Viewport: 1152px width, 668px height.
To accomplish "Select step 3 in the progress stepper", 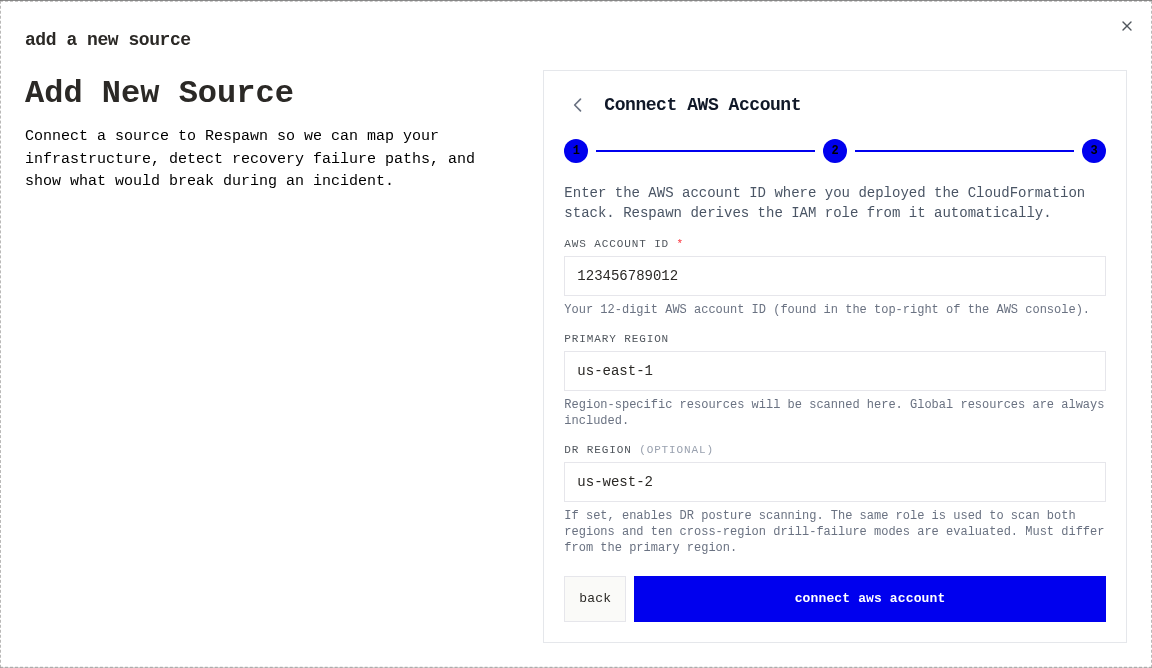I will pyautogui.click(x=1093, y=151).
